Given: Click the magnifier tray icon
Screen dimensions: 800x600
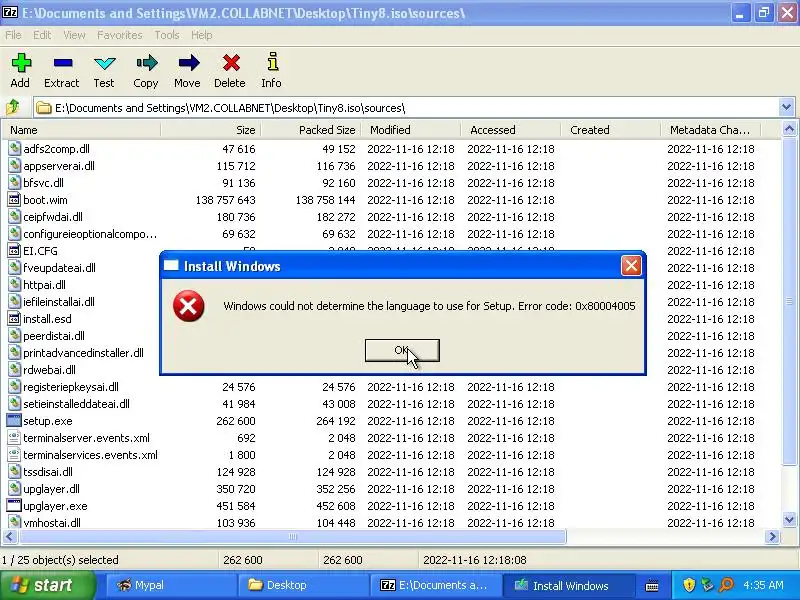Looking at the screenshot, I should [726, 585].
